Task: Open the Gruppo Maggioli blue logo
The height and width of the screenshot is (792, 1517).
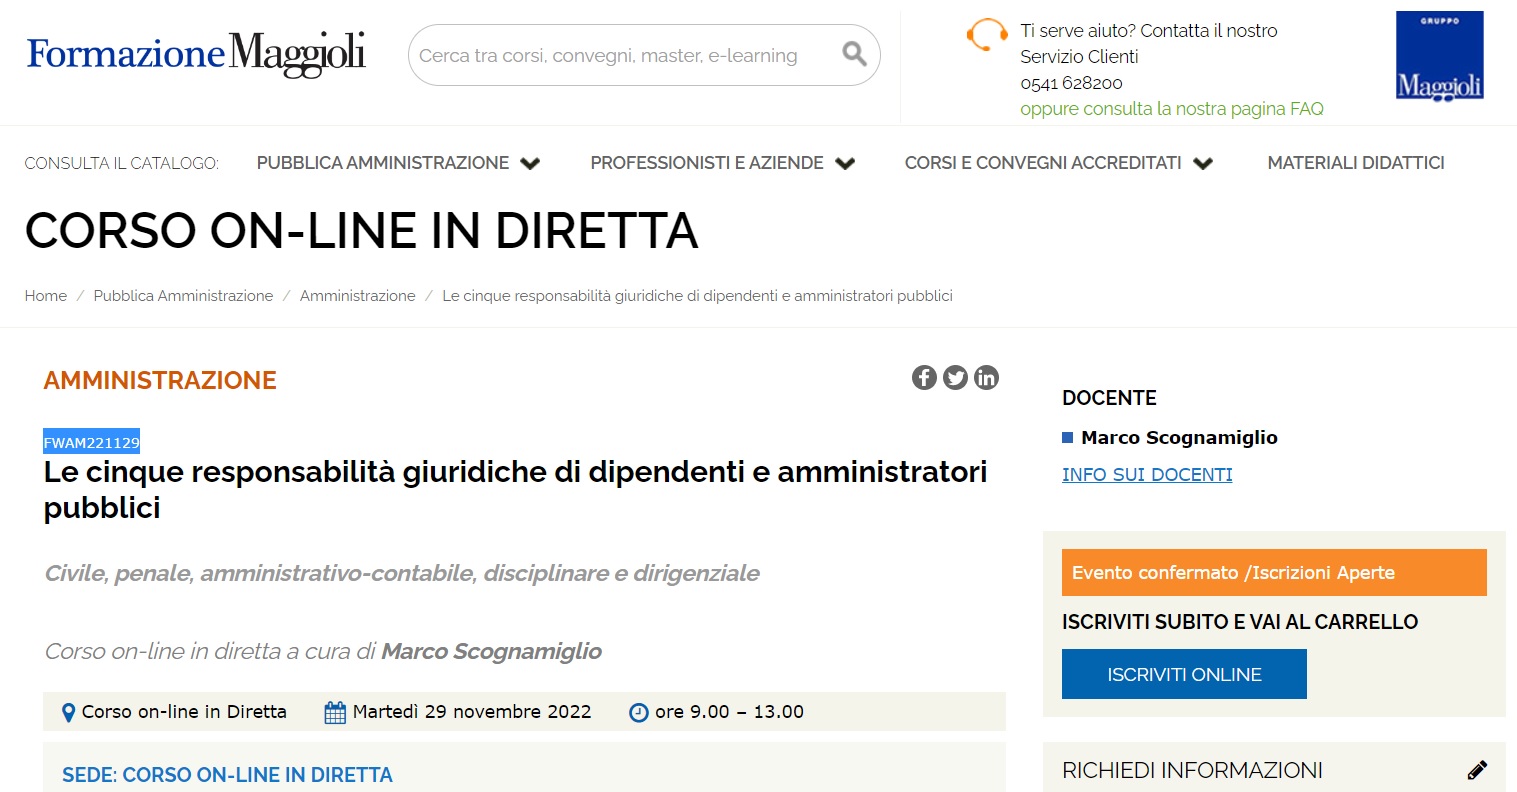Action: [x=1439, y=56]
